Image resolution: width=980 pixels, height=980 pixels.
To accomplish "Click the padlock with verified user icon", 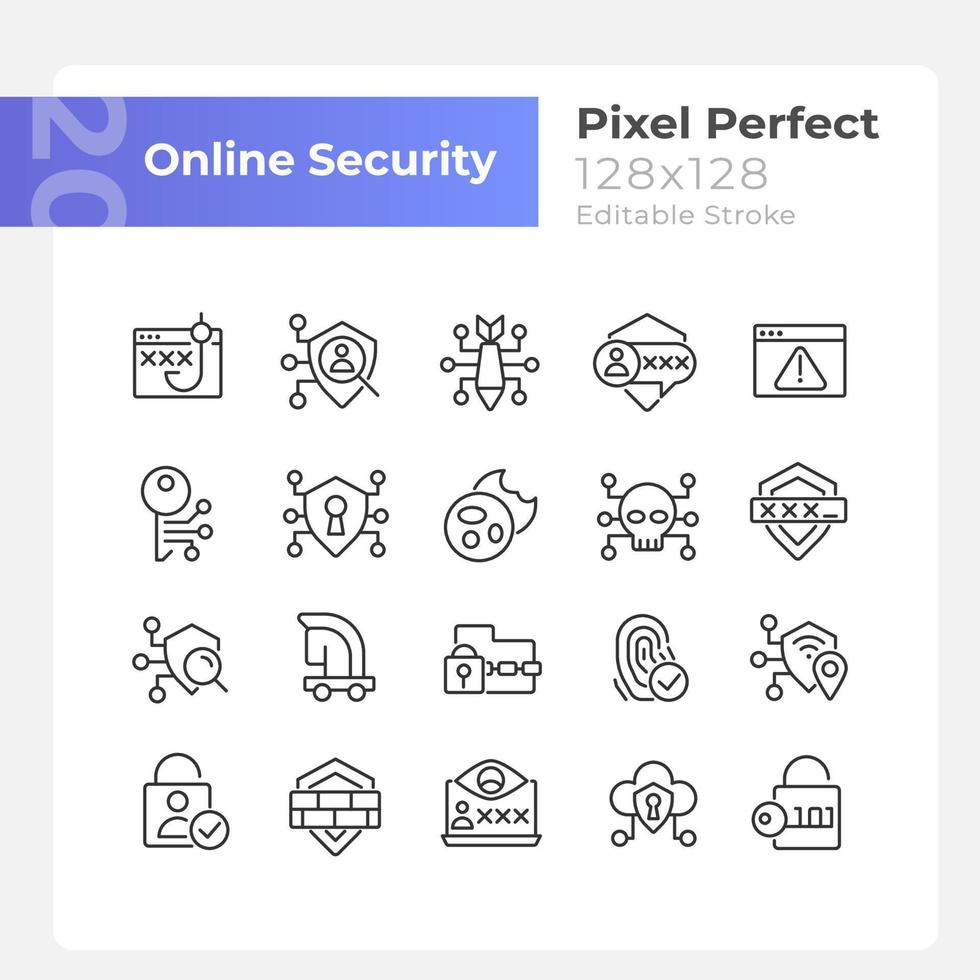I will [x=186, y=802].
